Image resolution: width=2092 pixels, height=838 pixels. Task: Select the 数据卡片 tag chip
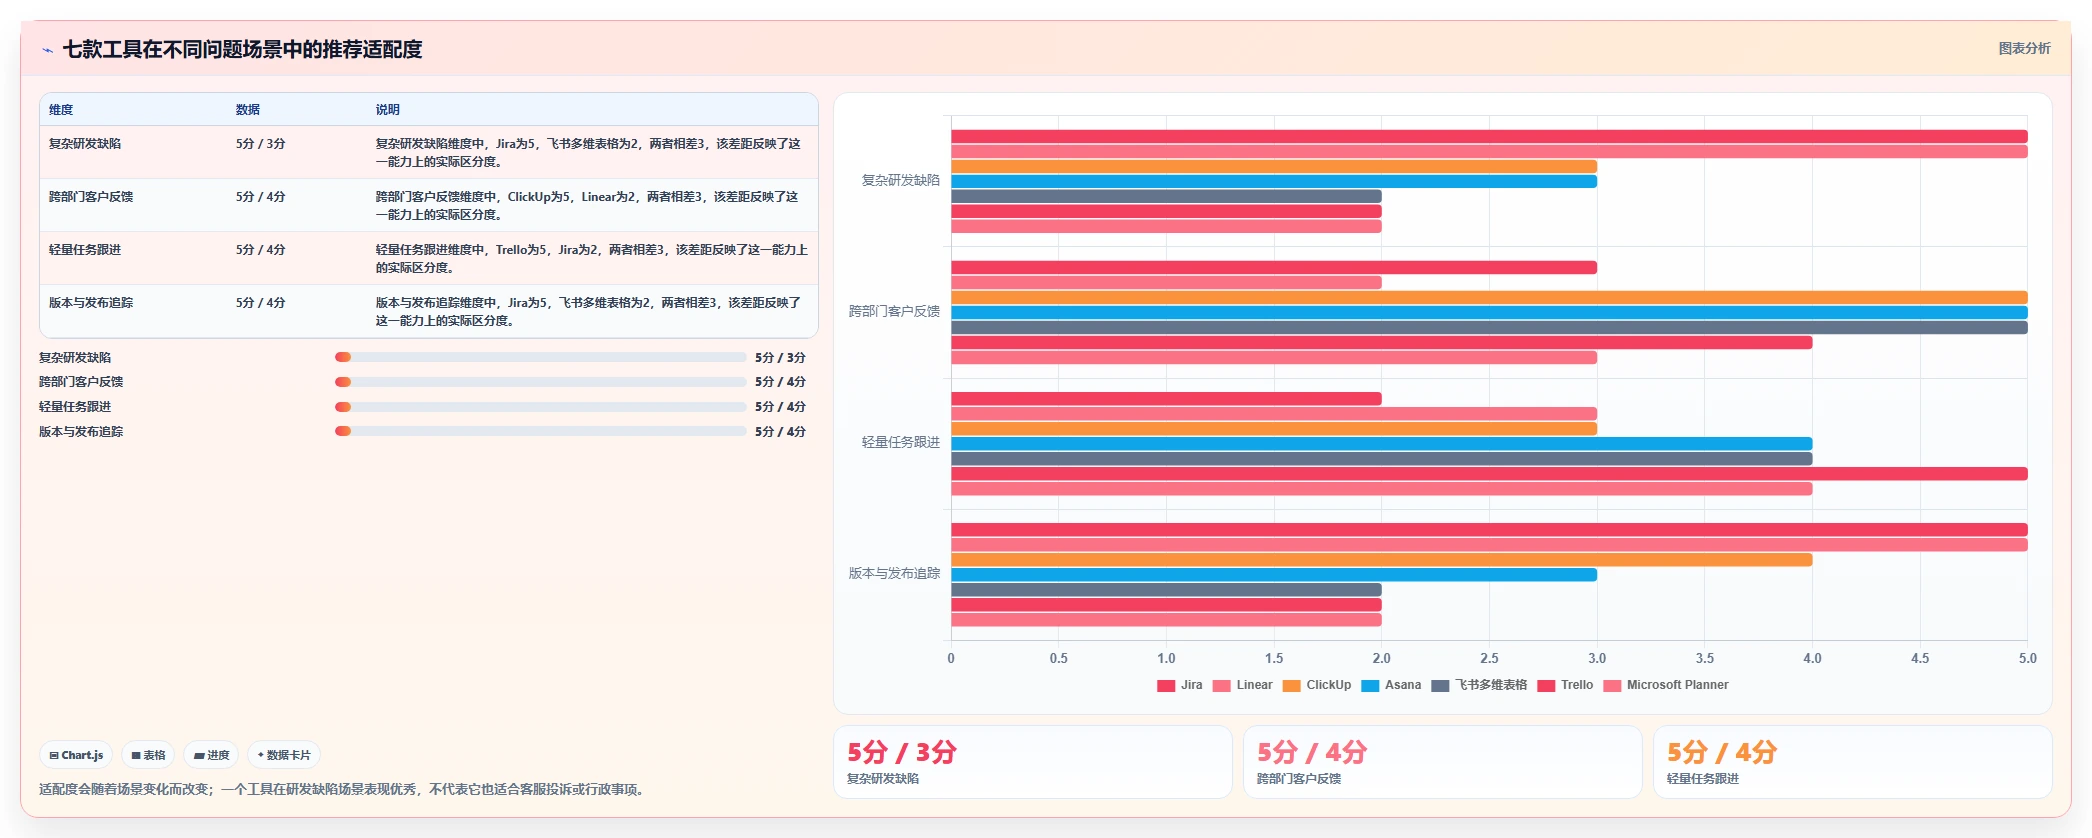(x=284, y=755)
